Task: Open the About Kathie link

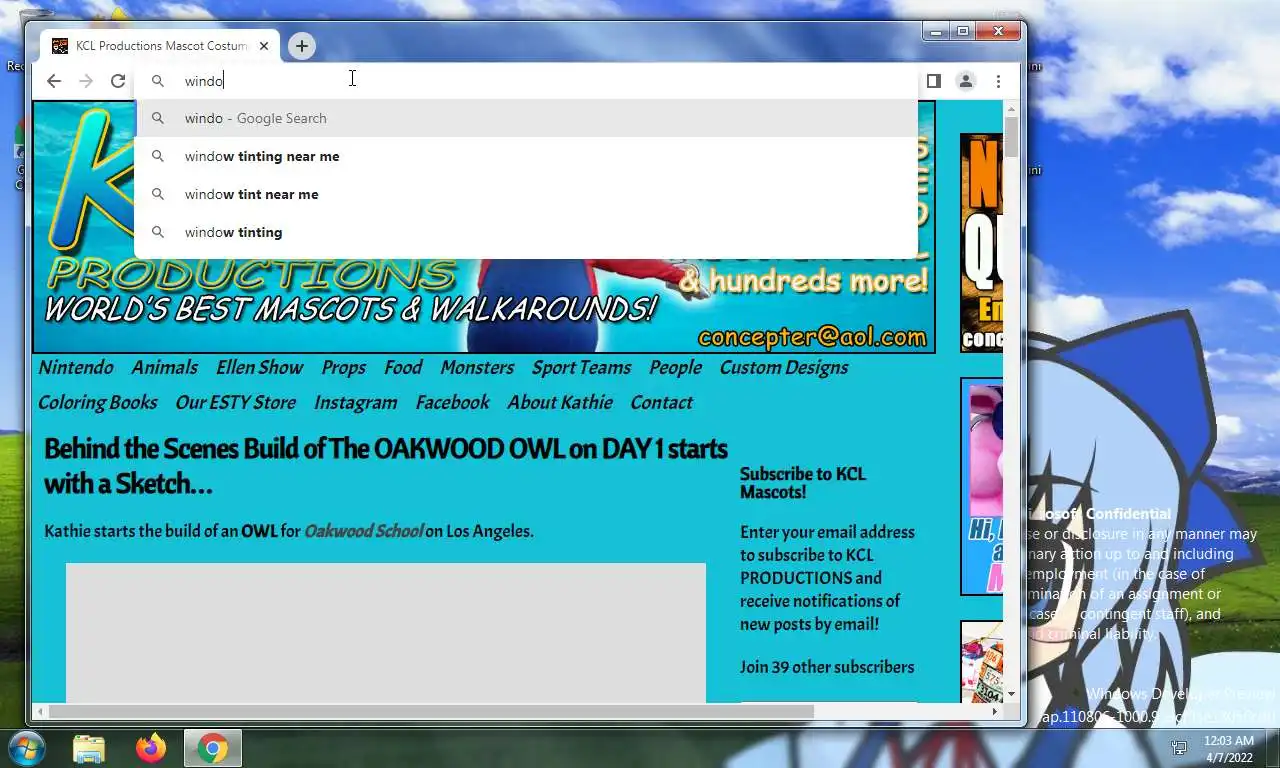Action: [560, 402]
